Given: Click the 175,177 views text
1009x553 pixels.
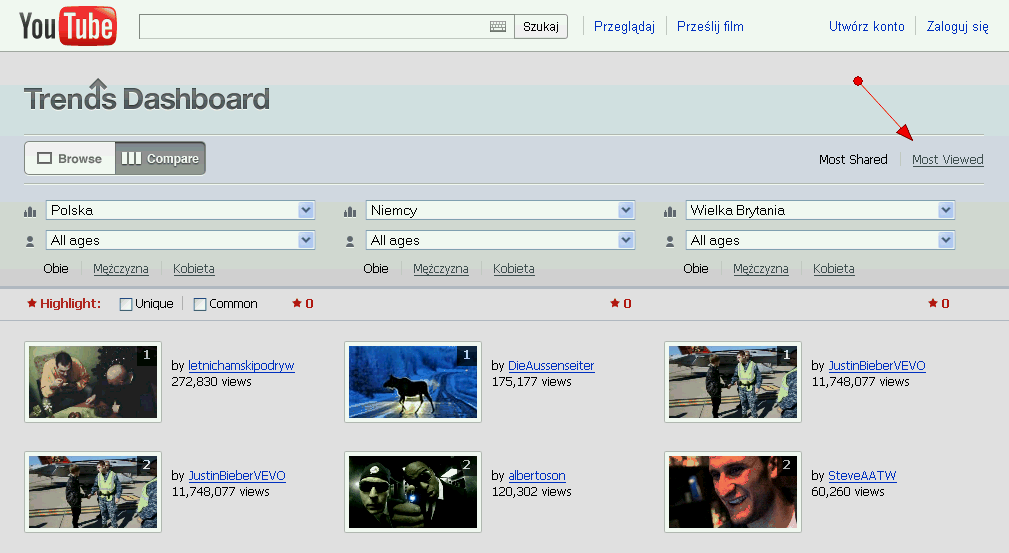Looking at the screenshot, I should 532,382.
